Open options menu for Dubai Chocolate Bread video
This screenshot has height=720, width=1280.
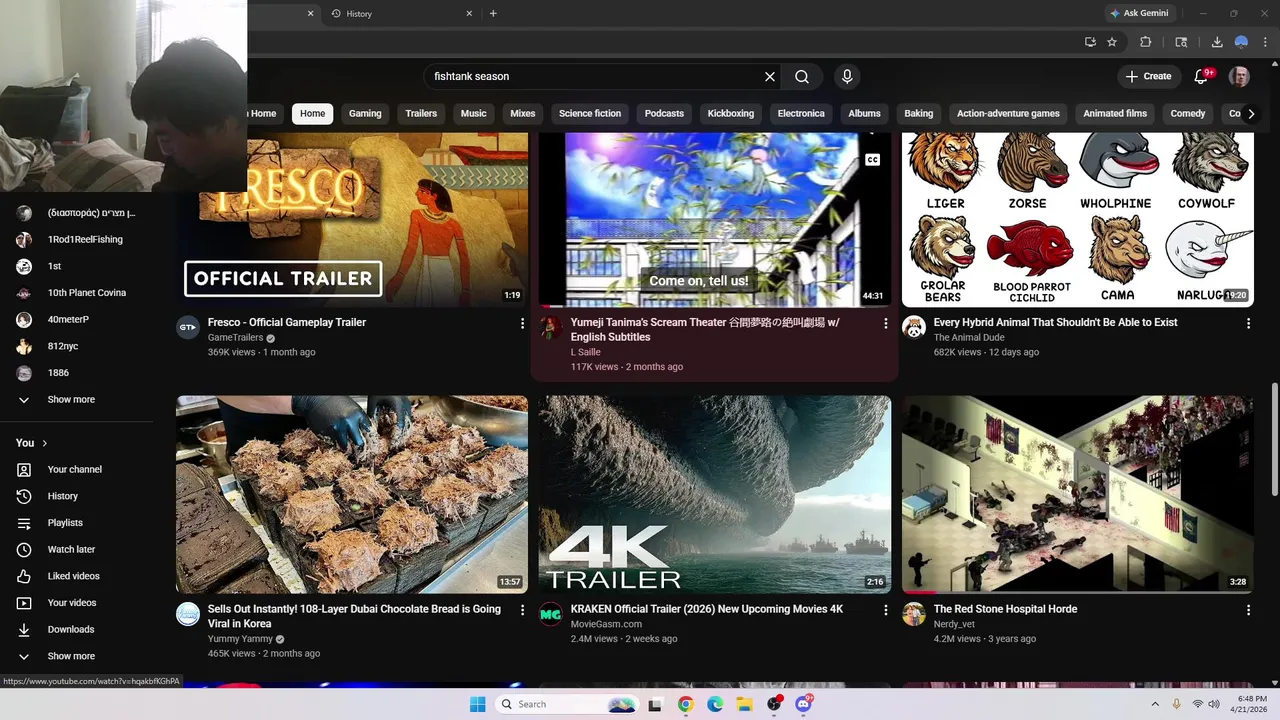[x=522, y=610]
